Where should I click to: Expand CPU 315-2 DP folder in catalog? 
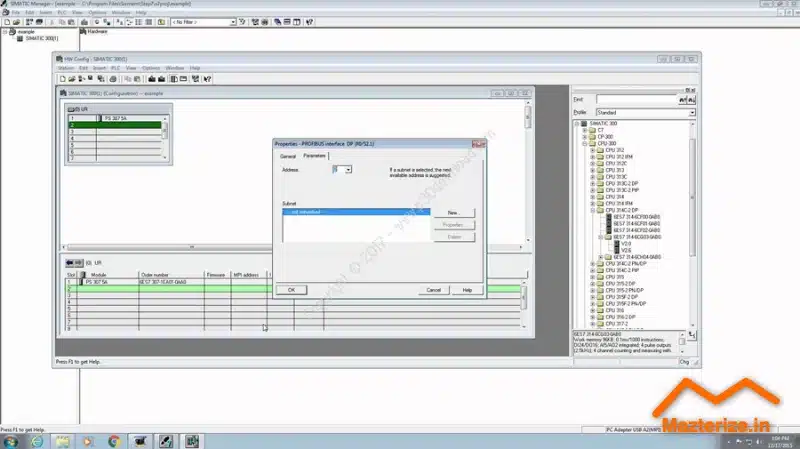point(593,284)
